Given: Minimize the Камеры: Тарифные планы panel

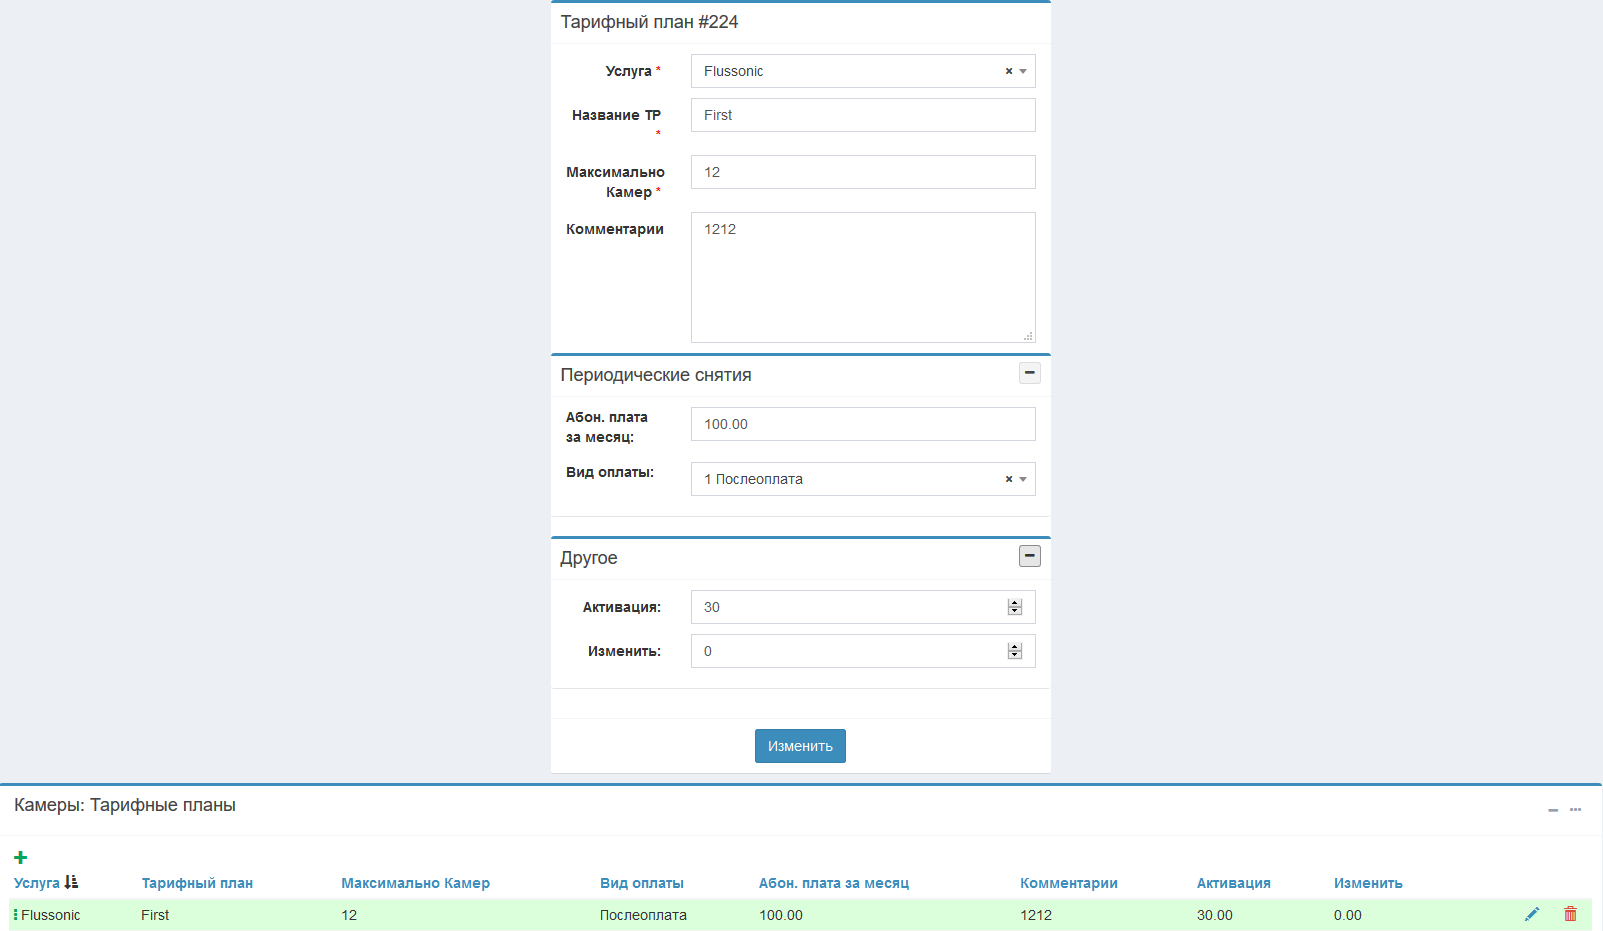Looking at the screenshot, I should click(x=1552, y=810).
